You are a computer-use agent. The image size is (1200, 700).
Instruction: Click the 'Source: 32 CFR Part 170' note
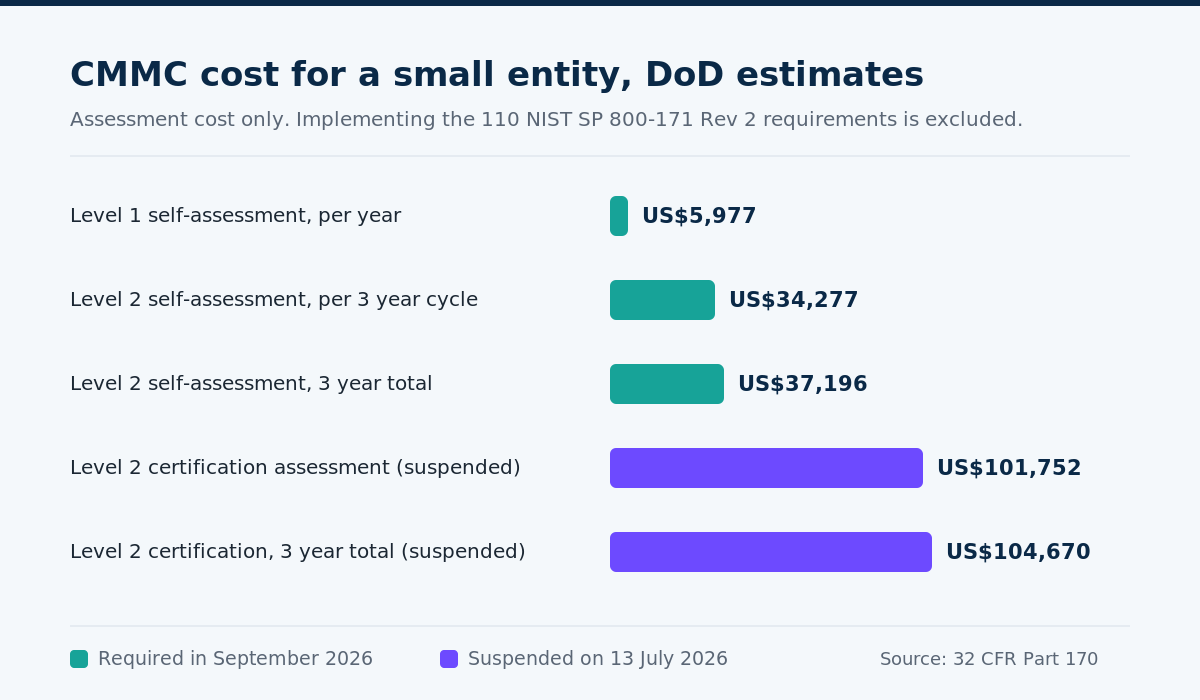tap(989, 659)
